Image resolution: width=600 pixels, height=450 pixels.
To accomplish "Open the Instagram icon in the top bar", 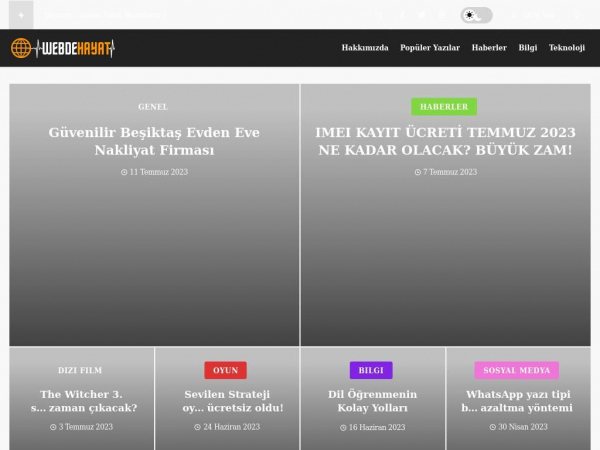I will [442, 15].
